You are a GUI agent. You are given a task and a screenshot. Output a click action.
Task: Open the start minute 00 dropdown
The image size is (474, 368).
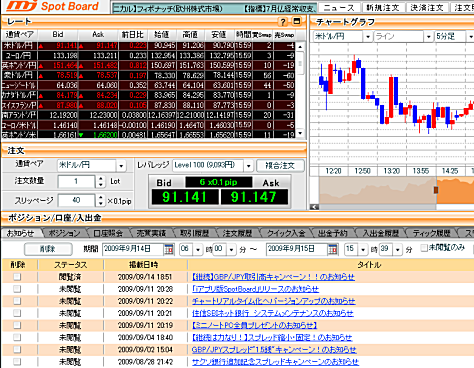pyautogui.click(x=231, y=249)
